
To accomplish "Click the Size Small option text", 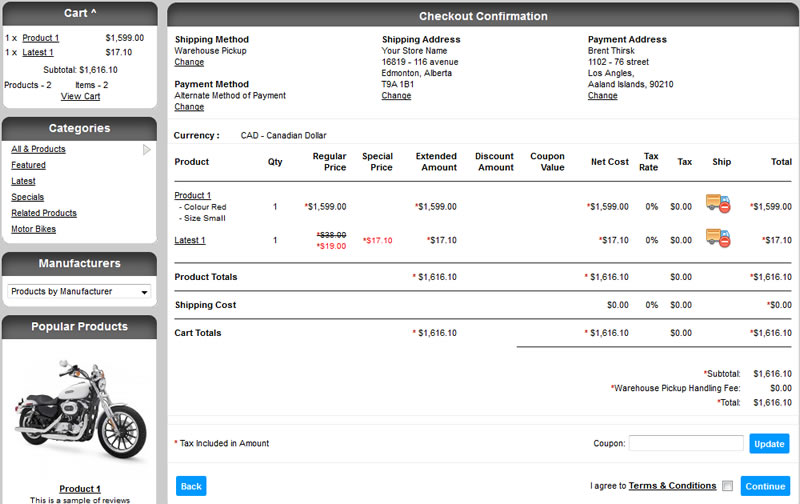I will click(202, 218).
